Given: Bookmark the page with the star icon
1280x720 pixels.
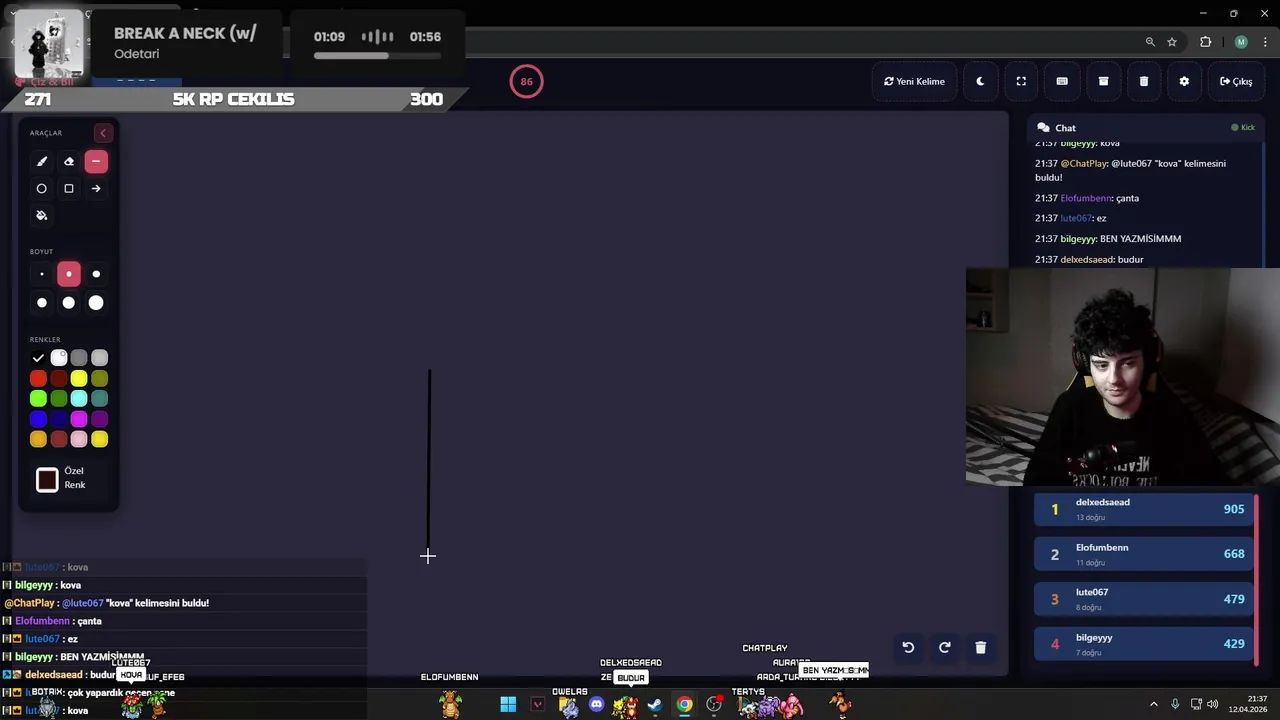Looking at the screenshot, I should [x=1172, y=42].
